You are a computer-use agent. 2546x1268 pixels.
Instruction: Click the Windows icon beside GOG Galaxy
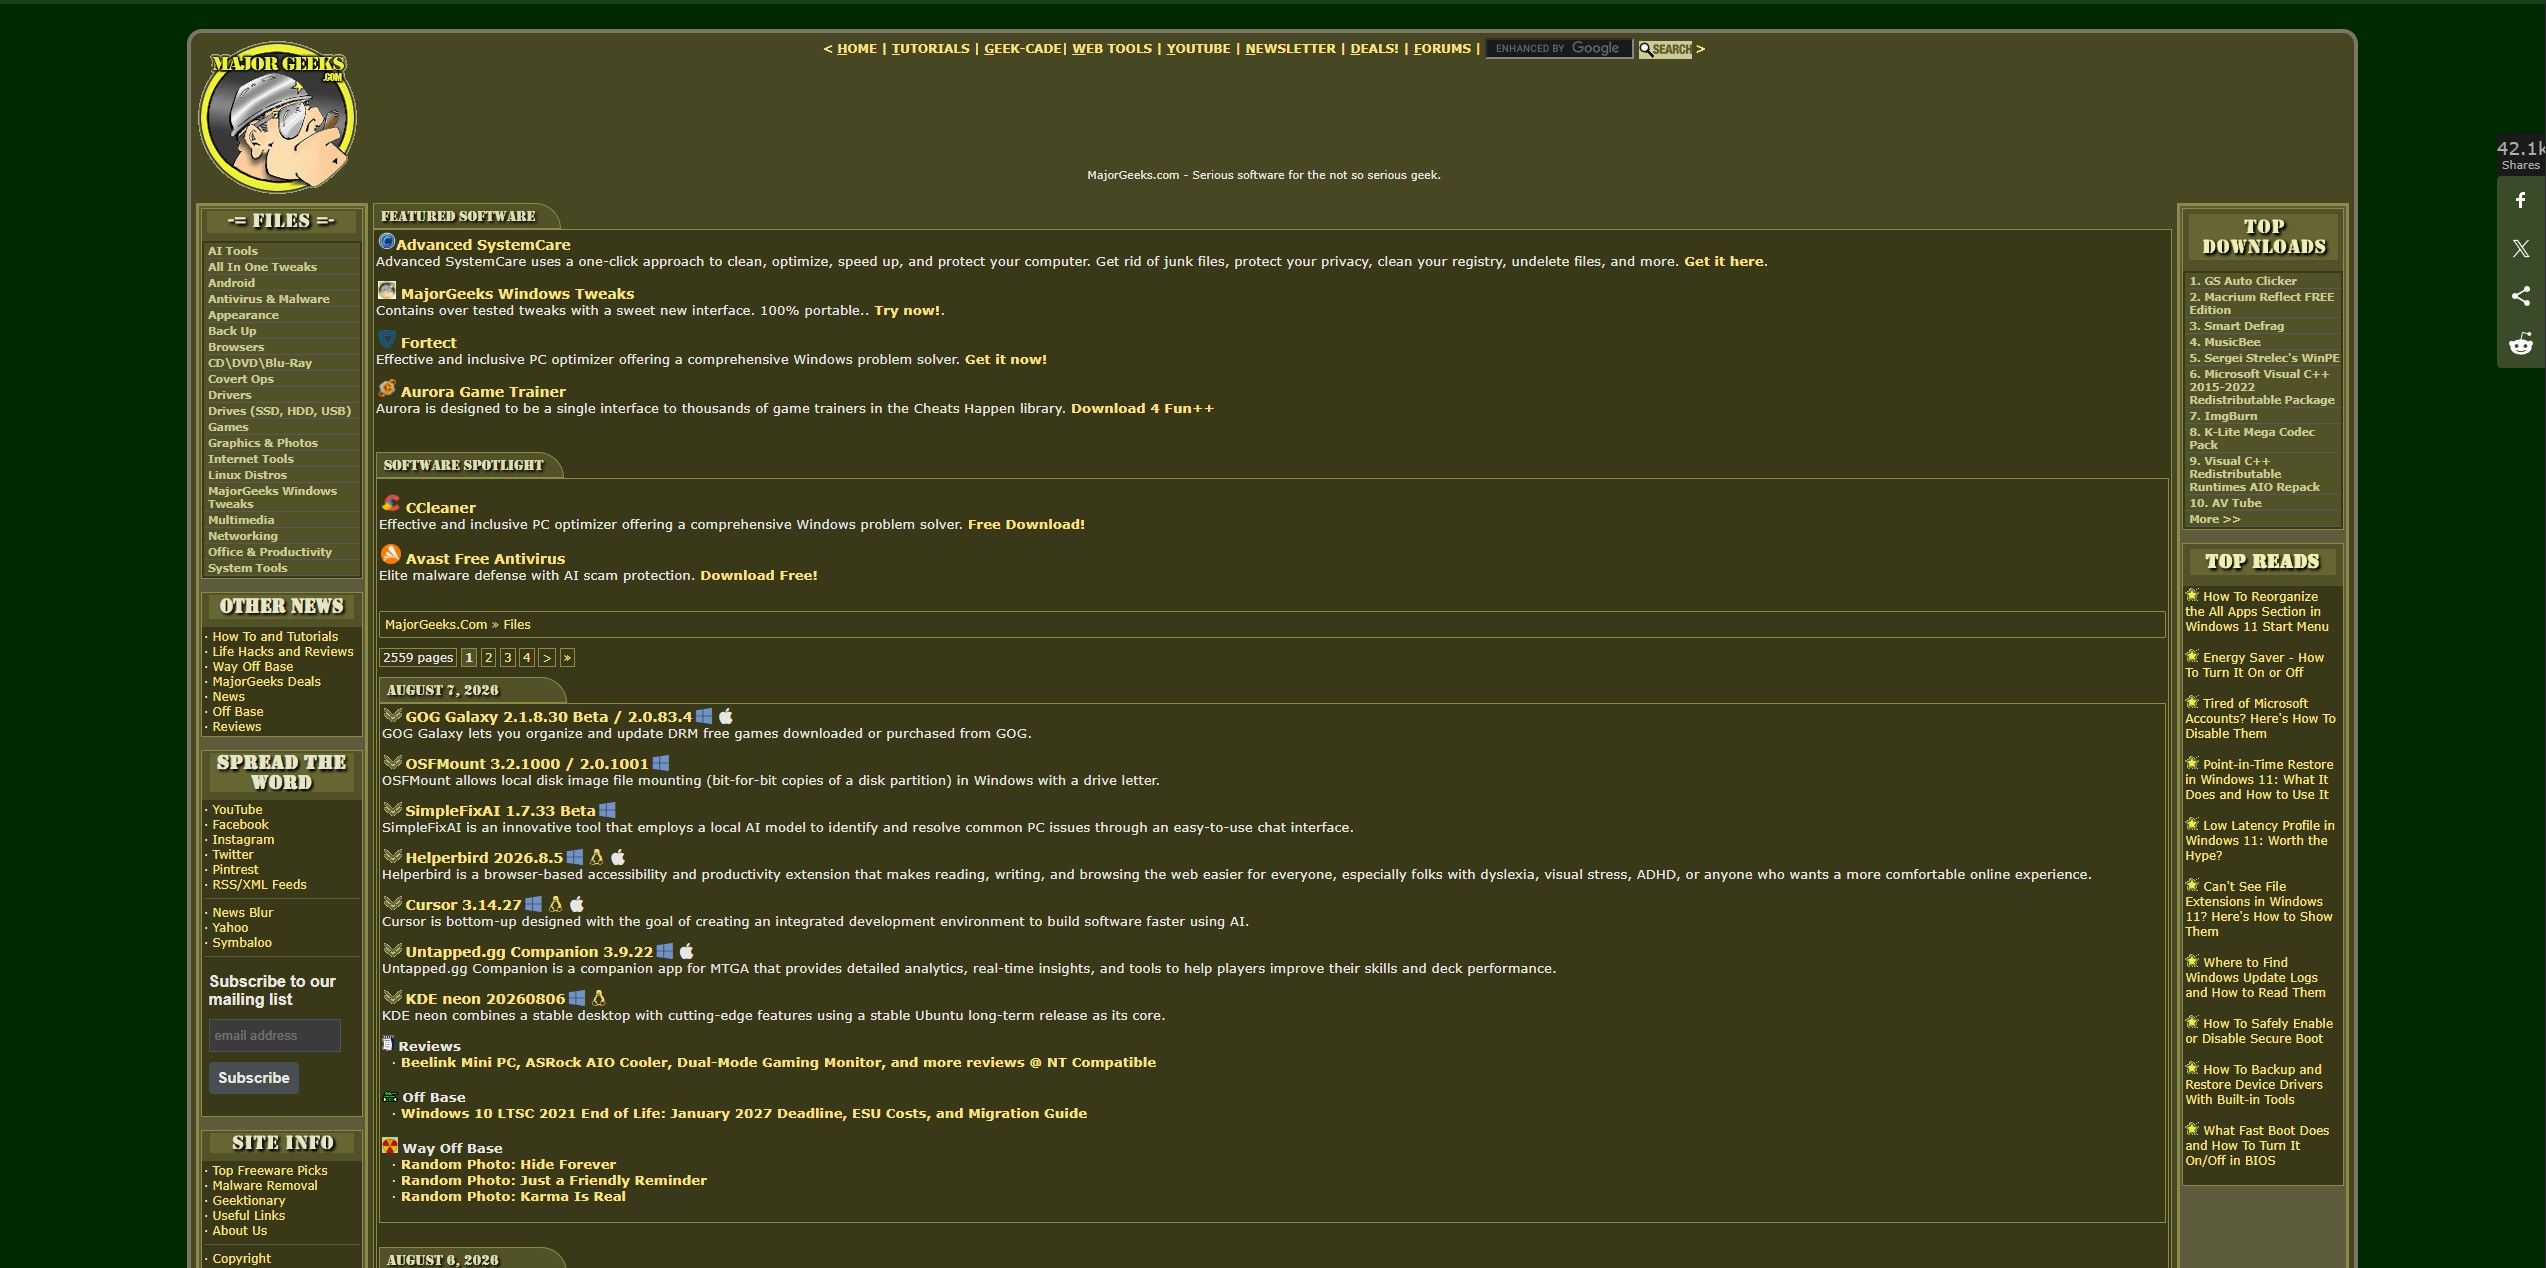click(x=704, y=716)
